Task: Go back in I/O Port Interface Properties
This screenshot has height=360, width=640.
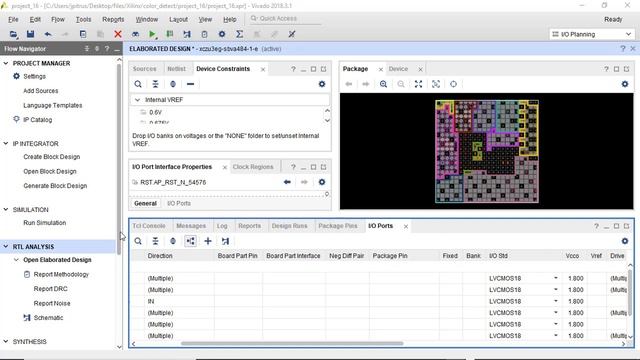Action: (287, 182)
